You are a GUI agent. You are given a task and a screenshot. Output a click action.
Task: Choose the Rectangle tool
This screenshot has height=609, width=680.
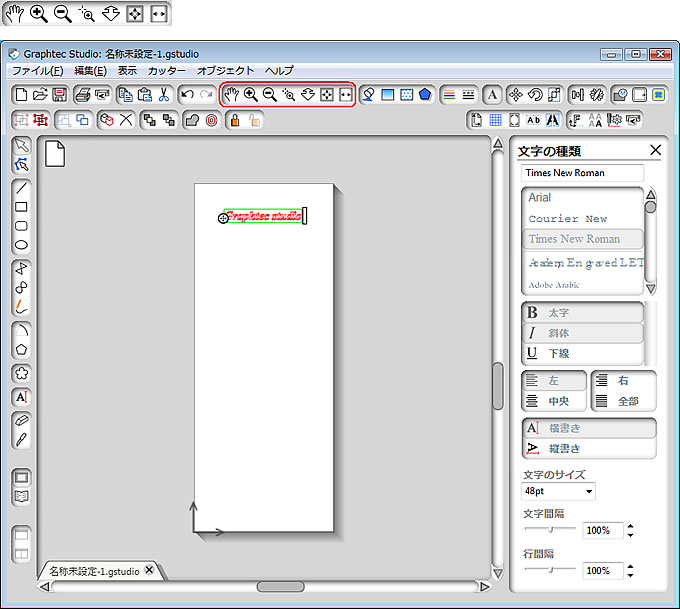(x=21, y=207)
